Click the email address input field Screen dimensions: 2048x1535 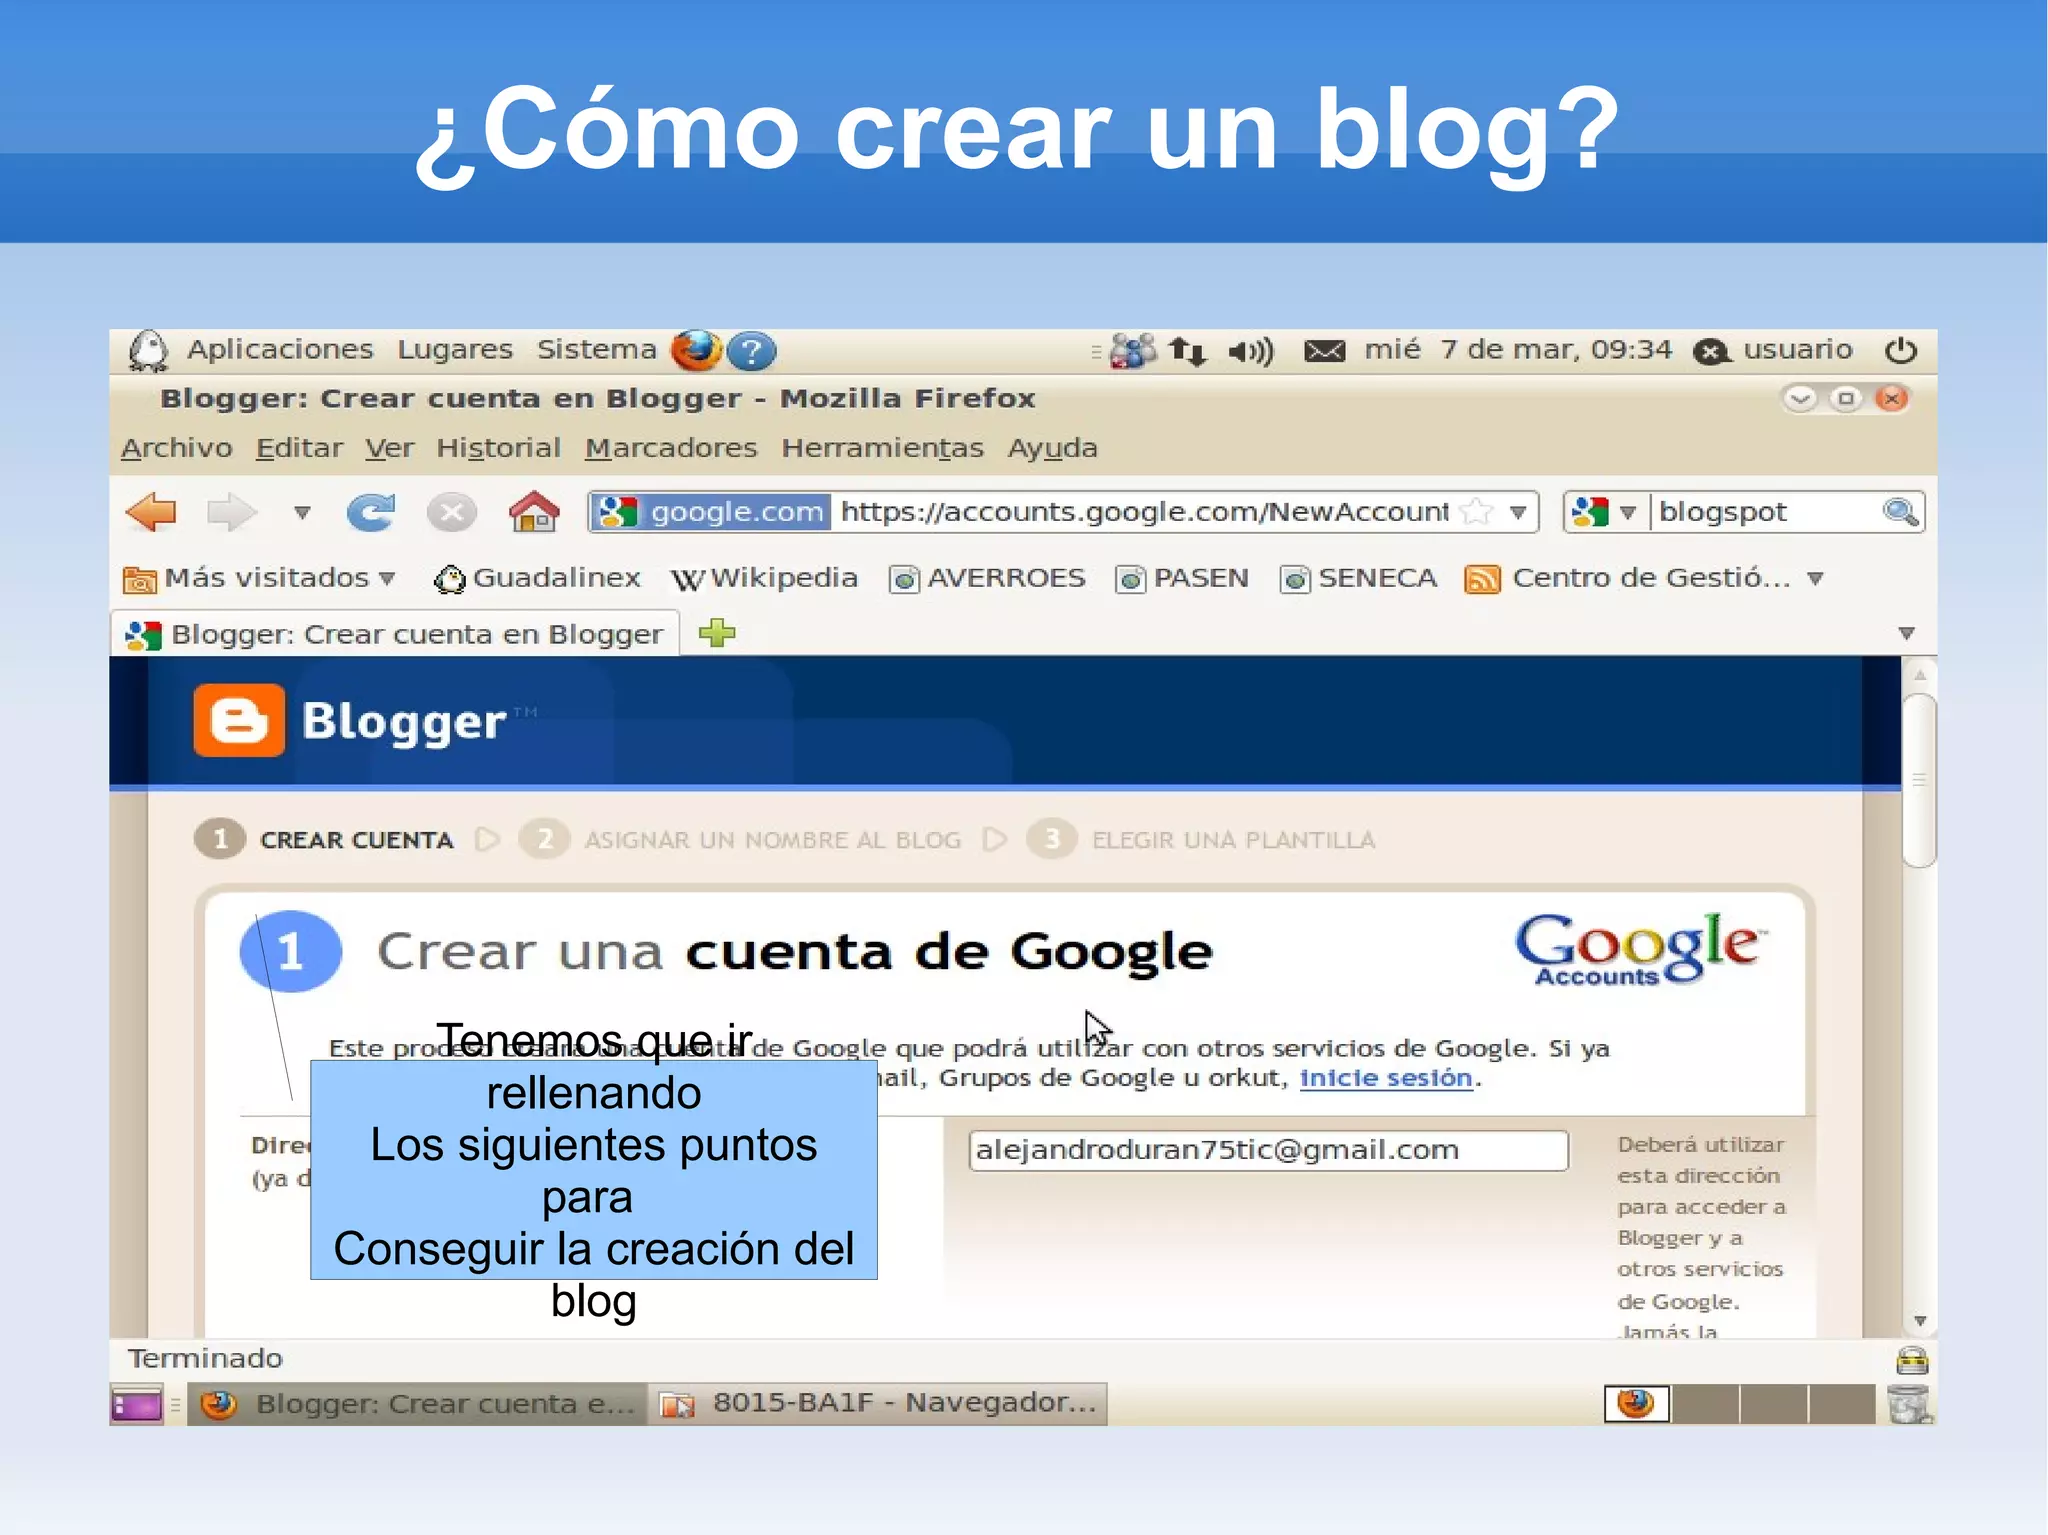[1268, 1150]
